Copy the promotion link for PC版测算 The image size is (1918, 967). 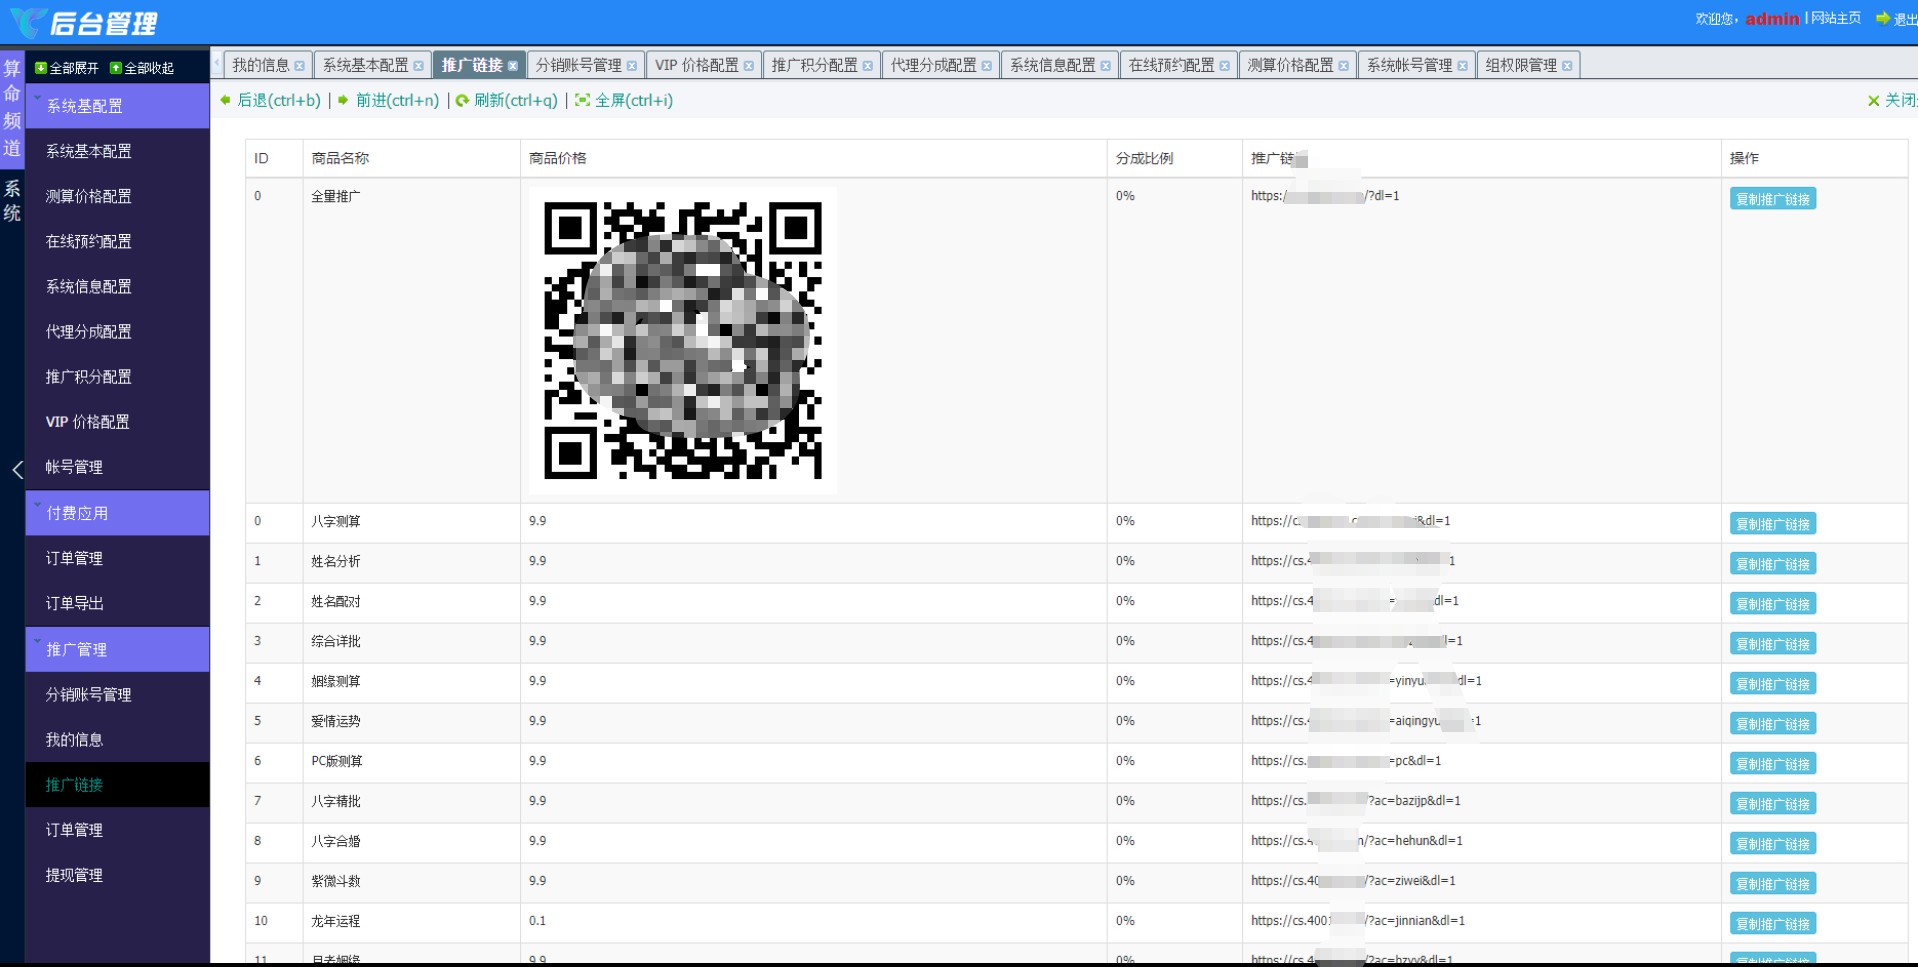coord(1773,764)
